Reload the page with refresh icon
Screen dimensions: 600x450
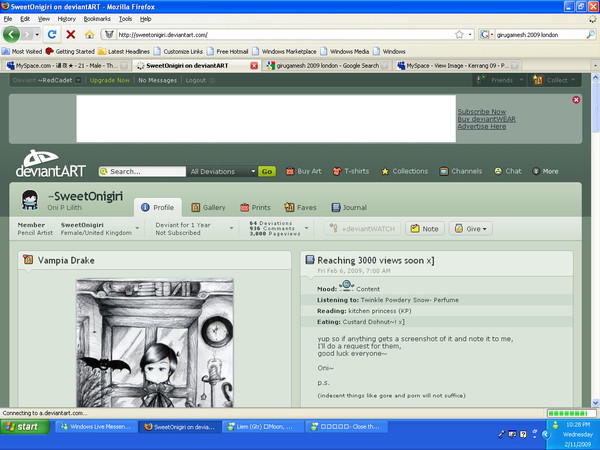click(52, 34)
